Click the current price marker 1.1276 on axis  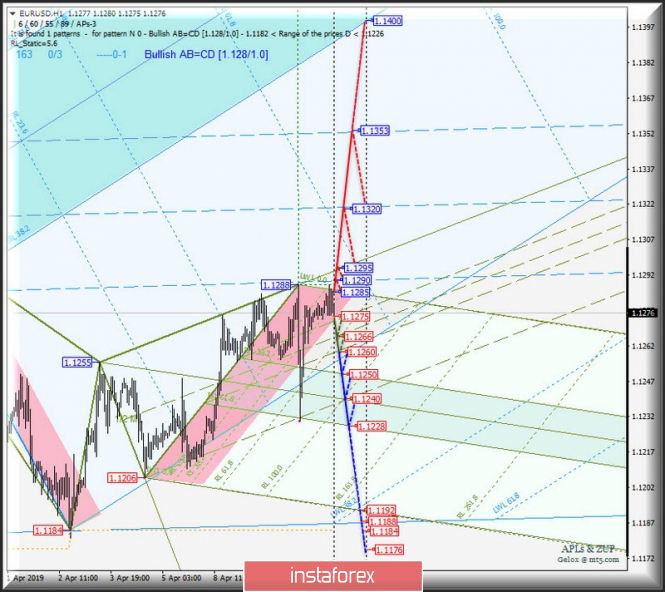(643, 313)
